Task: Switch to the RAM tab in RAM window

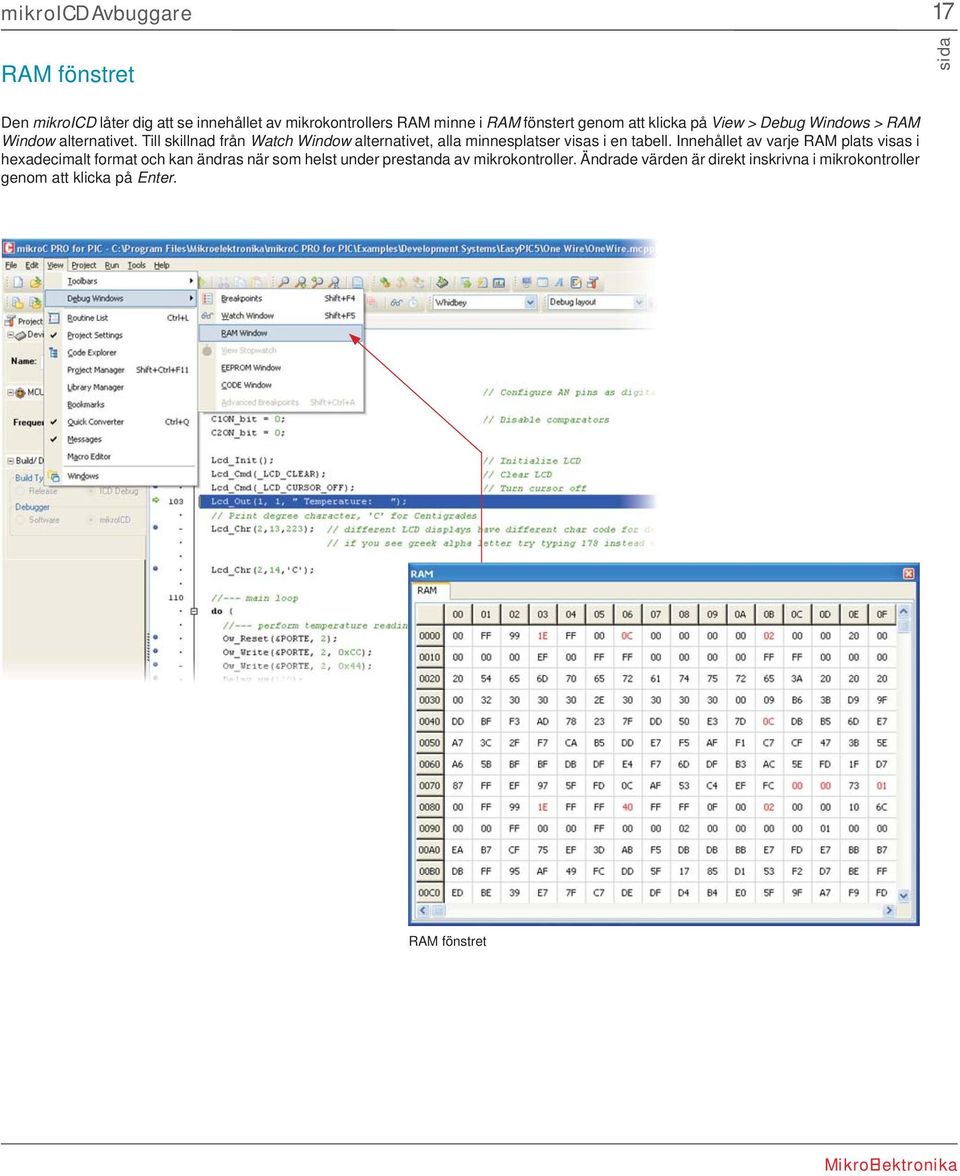Action: click(x=427, y=590)
